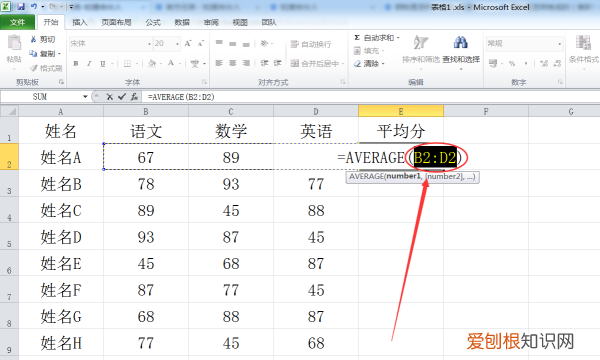
Task: Toggle Wrap Text (自动换行)
Action: click(311, 44)
